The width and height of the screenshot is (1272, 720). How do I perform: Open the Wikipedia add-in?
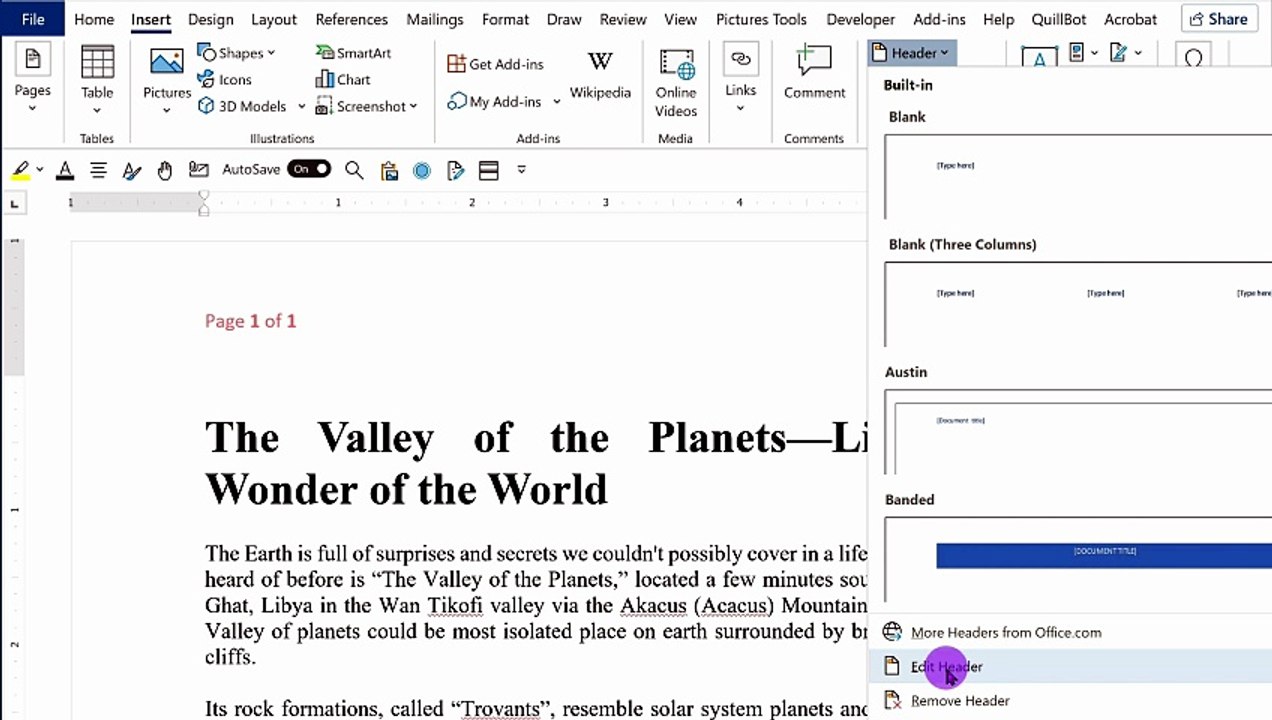[600, 76]
